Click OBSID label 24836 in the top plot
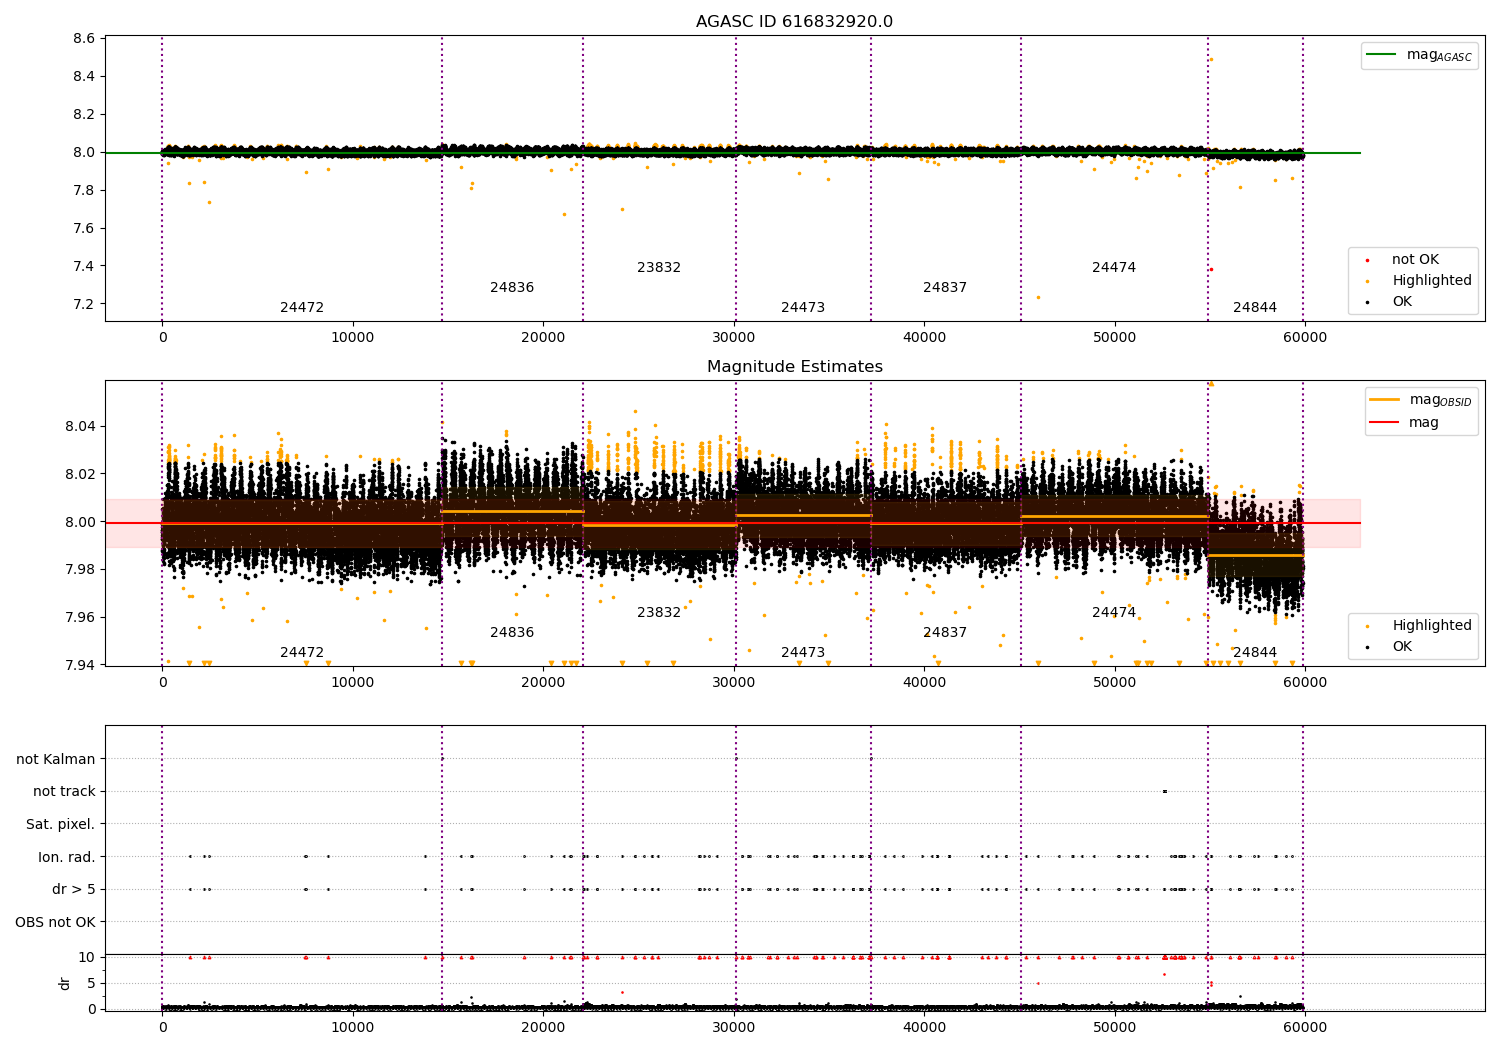The image size is (1500, 1050). 512,288
